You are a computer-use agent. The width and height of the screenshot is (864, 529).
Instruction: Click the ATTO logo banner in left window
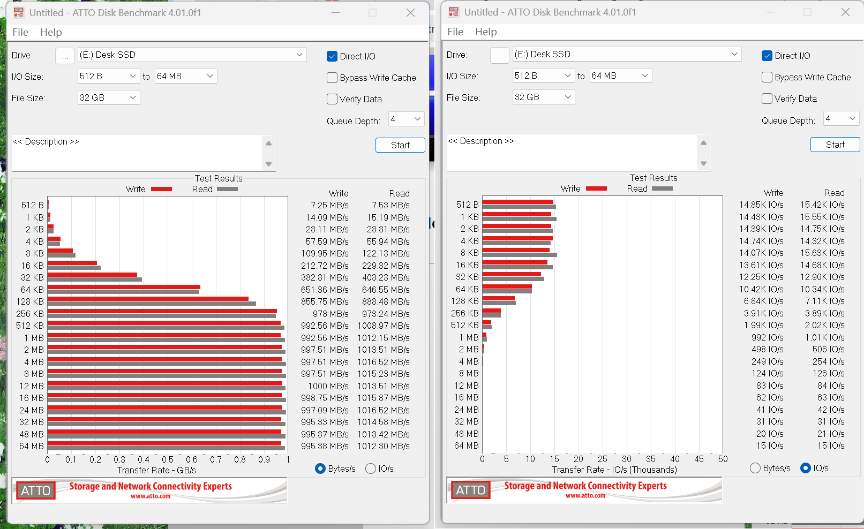[149, 490]
